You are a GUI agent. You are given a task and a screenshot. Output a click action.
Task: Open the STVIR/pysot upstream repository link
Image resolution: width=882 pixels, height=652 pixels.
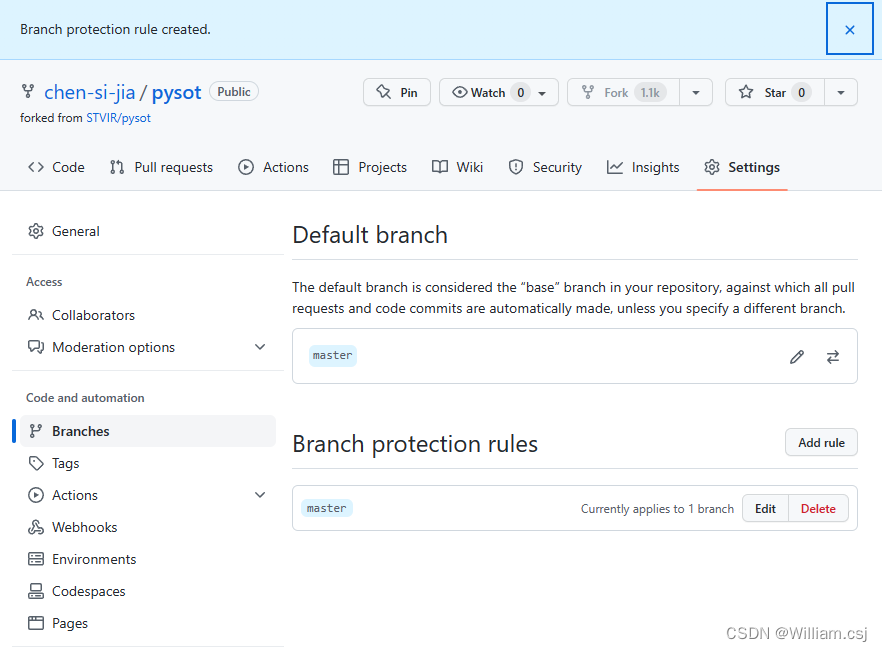point(118,118)
